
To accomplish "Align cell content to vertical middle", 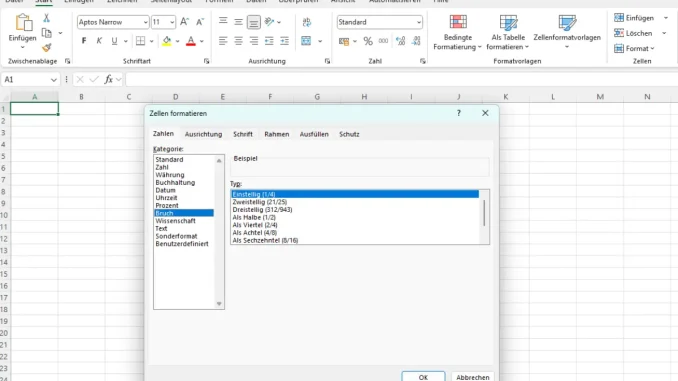I will pos(238,22).
